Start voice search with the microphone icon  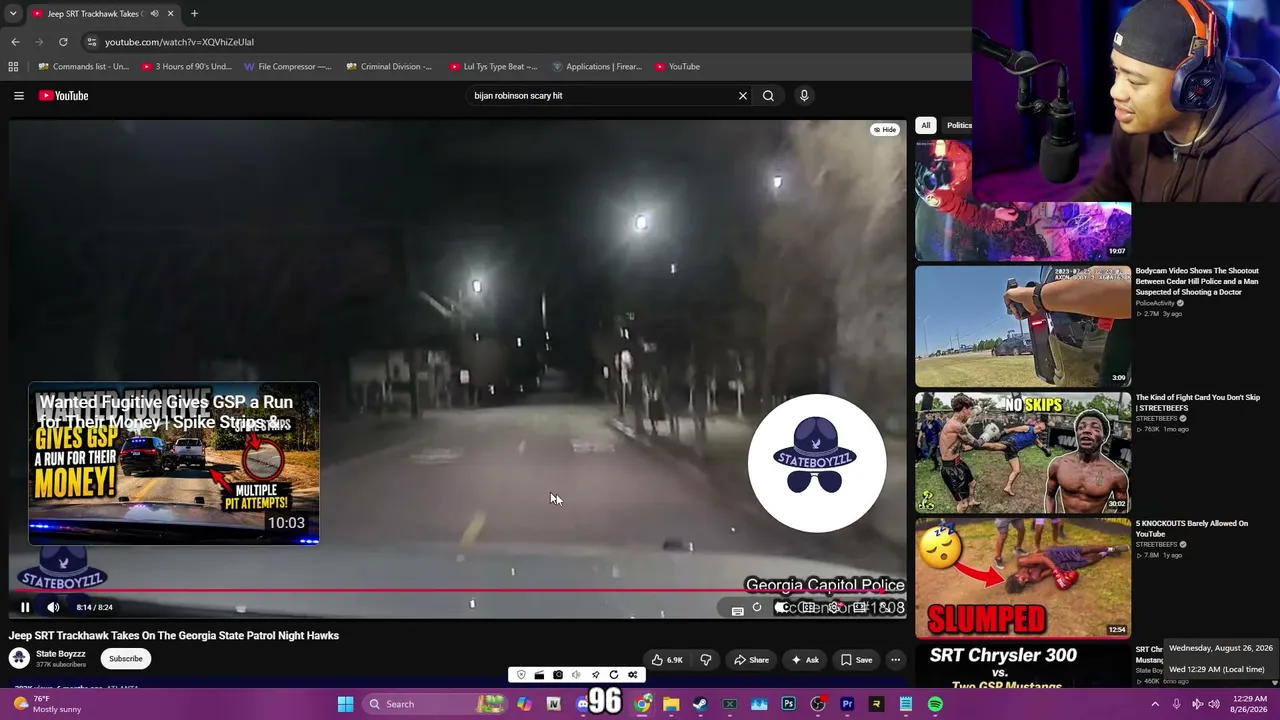coord(804,96)
